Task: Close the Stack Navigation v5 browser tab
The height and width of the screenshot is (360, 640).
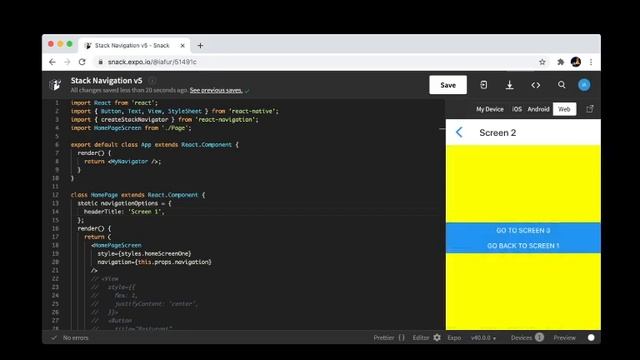Action: tap(182, 46)
